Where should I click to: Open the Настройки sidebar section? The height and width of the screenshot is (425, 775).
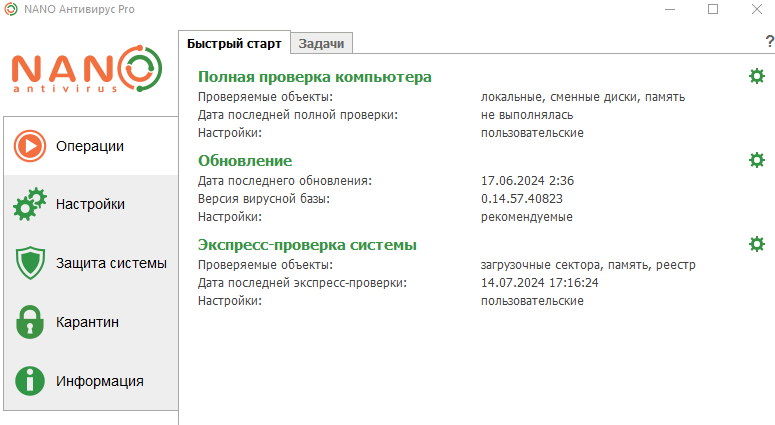click(90, 205)
